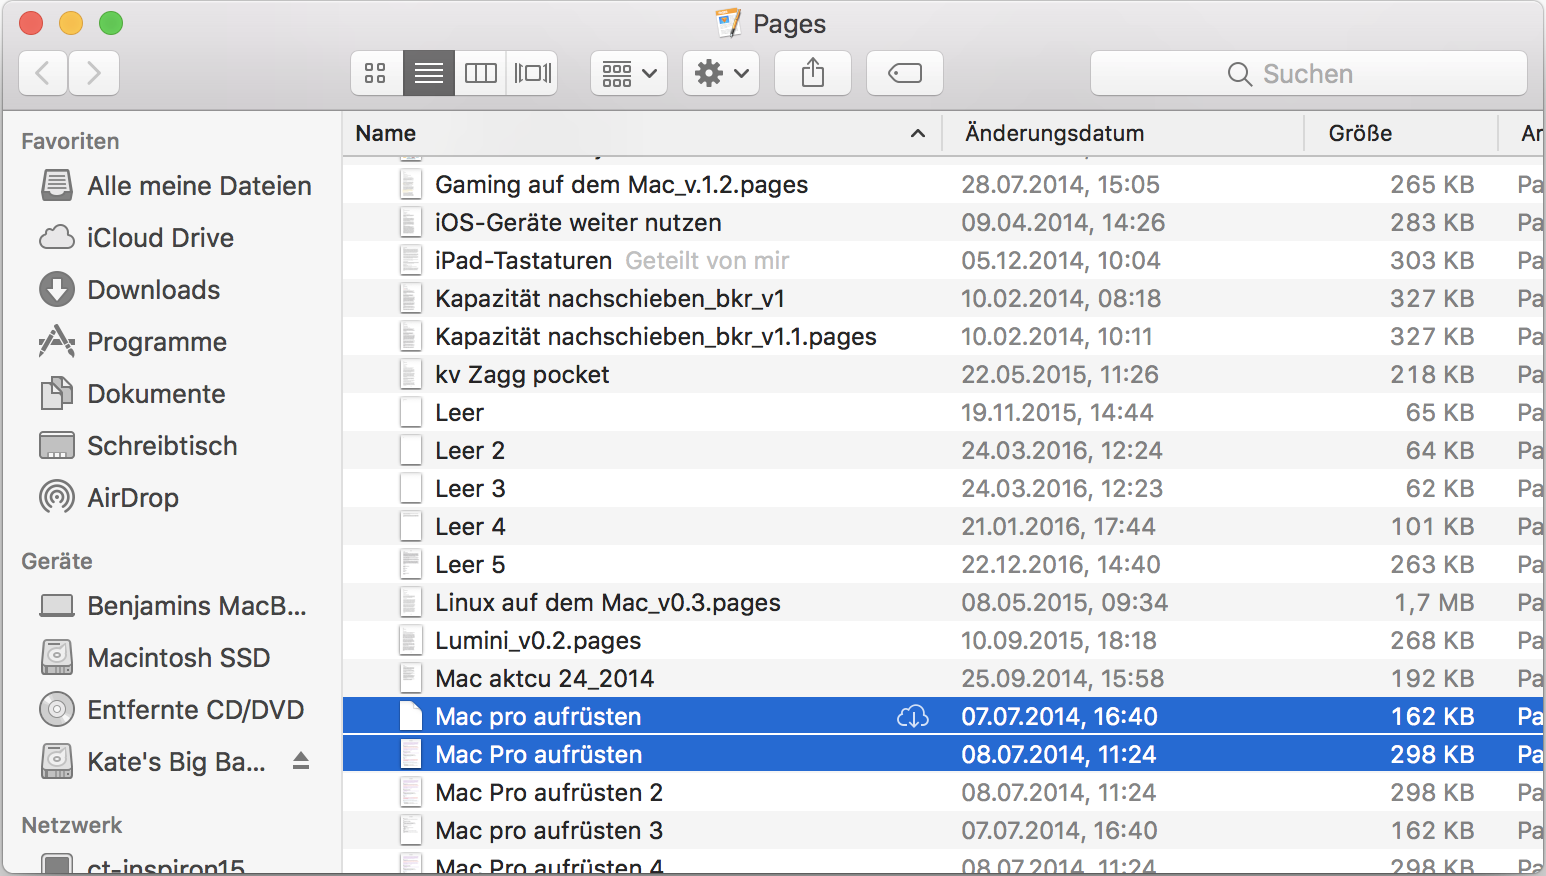Click the Share toolbar button
The image size is (1546, 876).
pyautogui.click(x=813, y=73)
